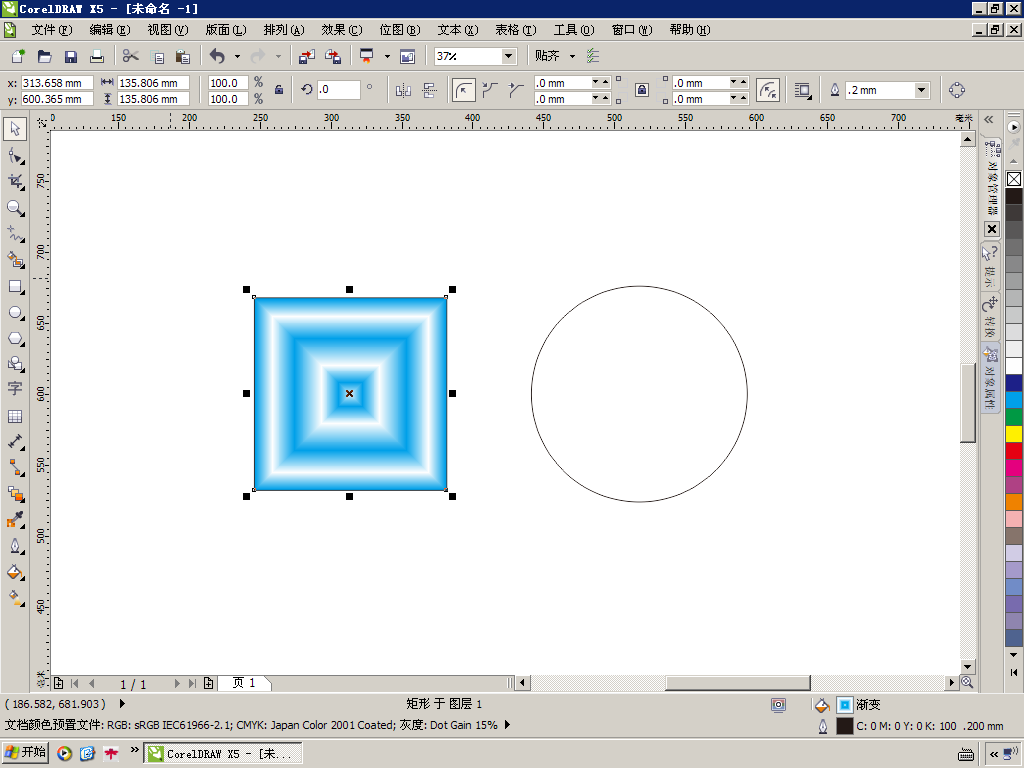This screenshot has width=1024, height=768.
Task: Open the 效果(C) menu
Action: (341, 30)
